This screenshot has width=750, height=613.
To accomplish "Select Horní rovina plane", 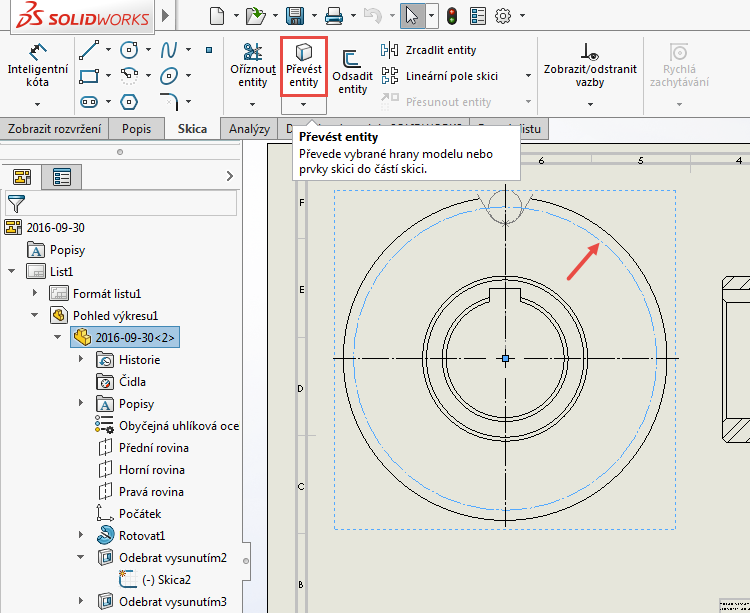I will (141, 470).
